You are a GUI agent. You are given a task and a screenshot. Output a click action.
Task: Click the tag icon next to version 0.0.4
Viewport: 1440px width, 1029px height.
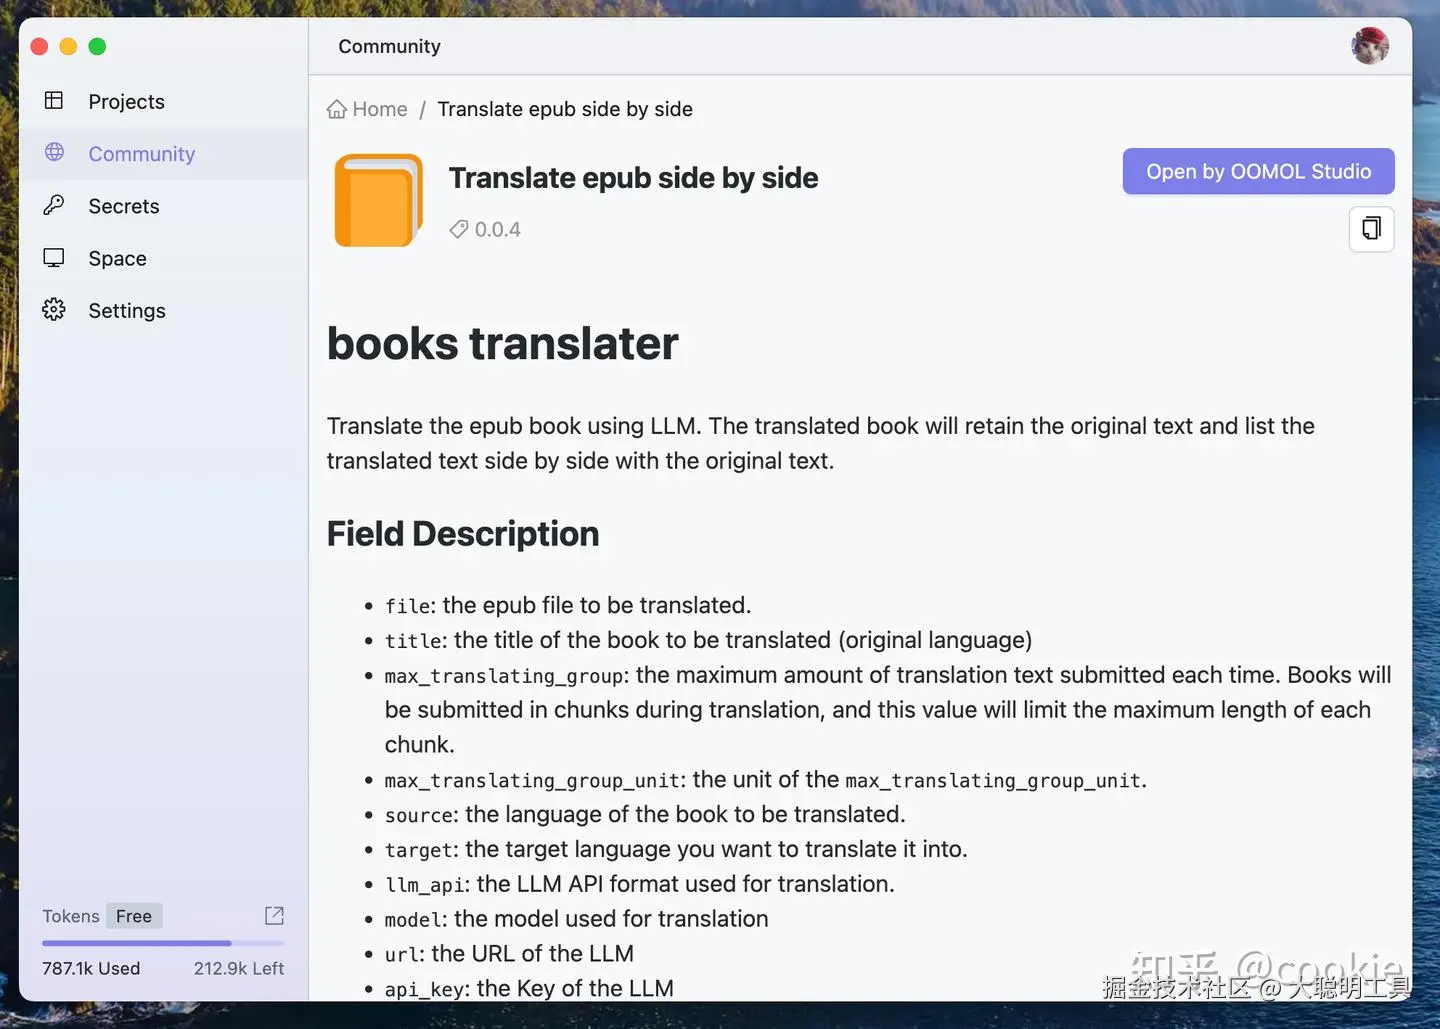point(458,229)
